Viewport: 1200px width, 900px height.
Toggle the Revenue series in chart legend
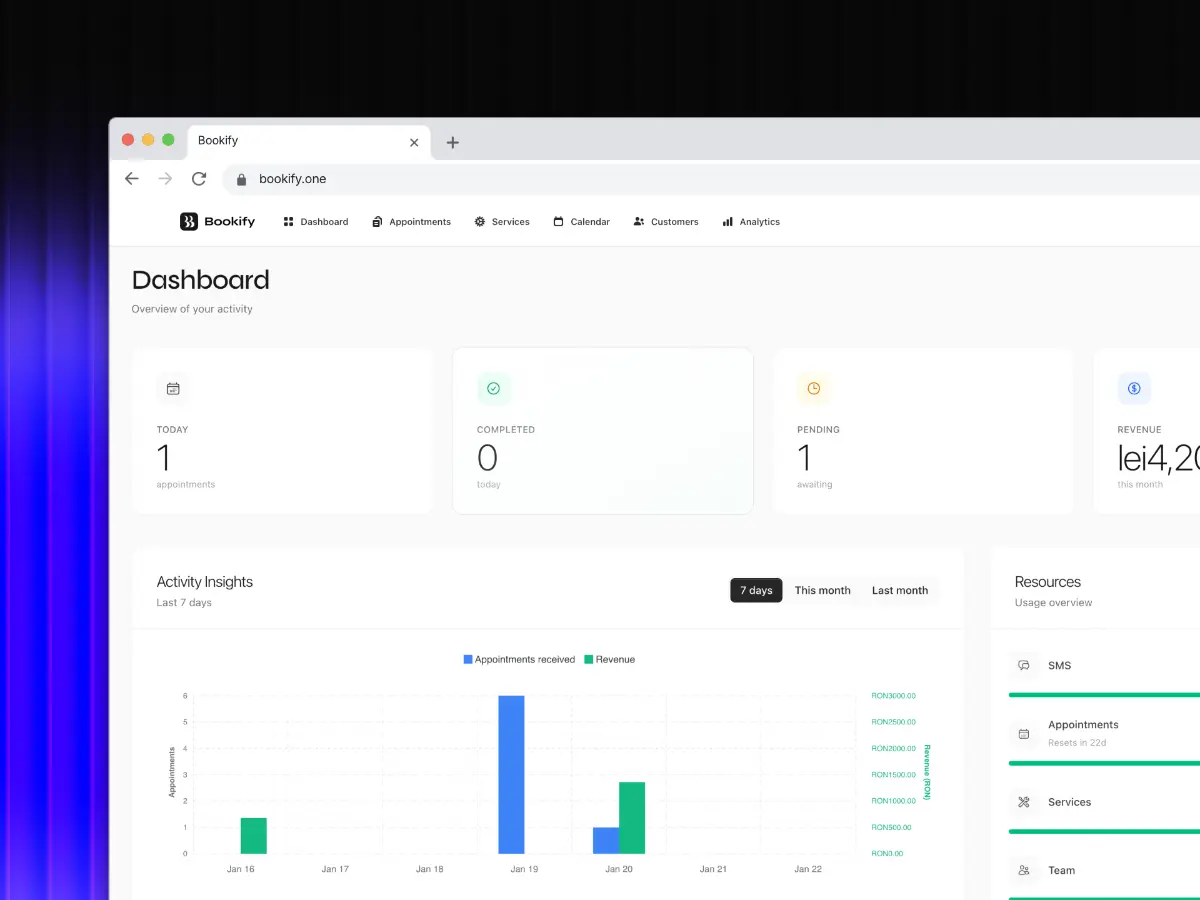coord(610,659)
